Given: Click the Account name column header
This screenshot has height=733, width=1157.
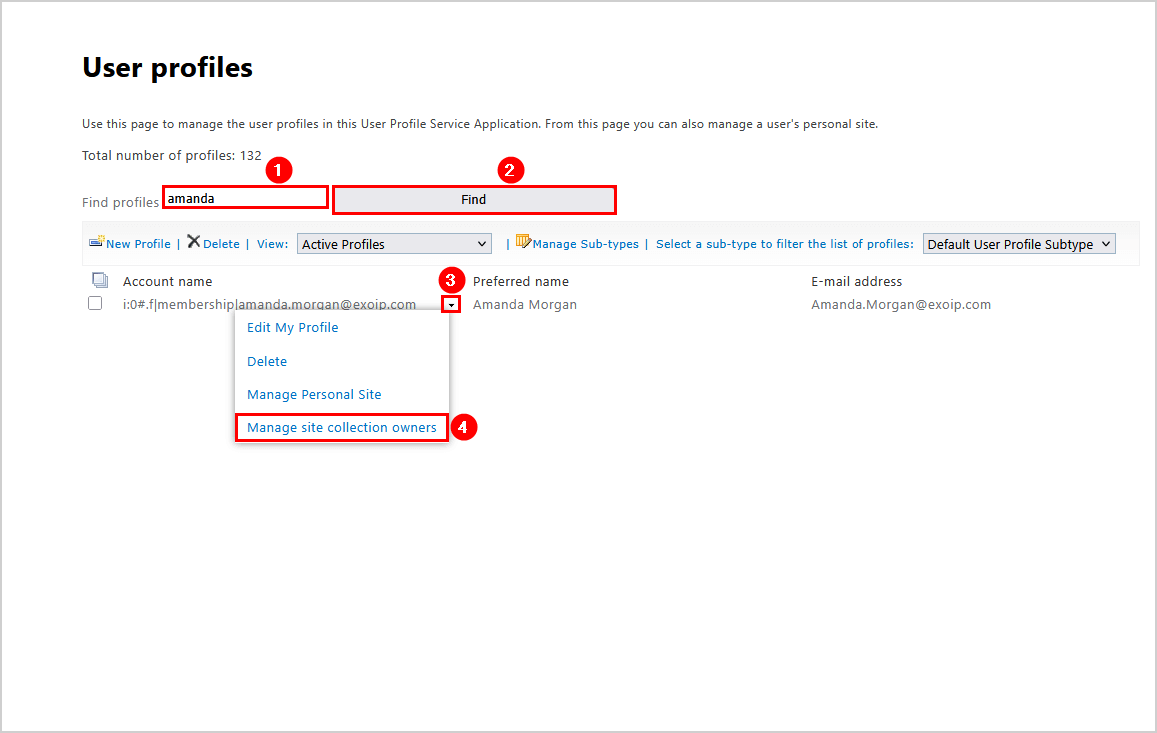Looking at the screenshot, I should [x=167, y=282].
